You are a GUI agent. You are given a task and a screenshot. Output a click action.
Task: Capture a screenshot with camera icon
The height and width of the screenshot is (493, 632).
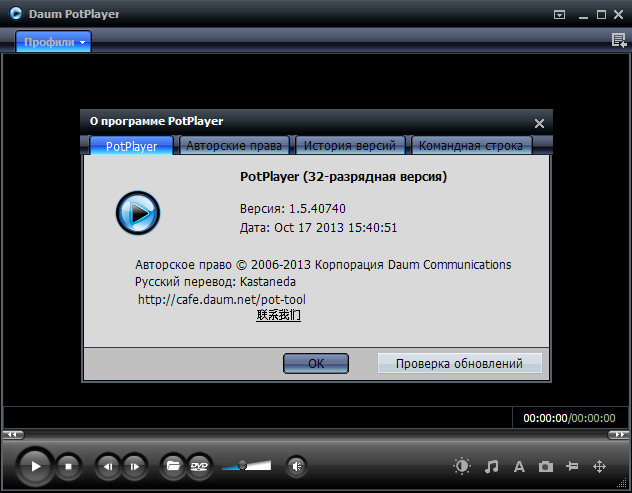point(546,466)
